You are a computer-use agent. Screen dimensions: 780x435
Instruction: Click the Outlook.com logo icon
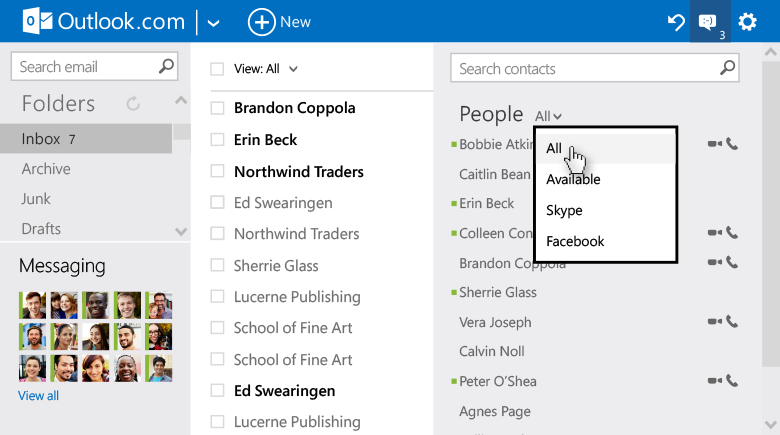(x=37, y=21)
